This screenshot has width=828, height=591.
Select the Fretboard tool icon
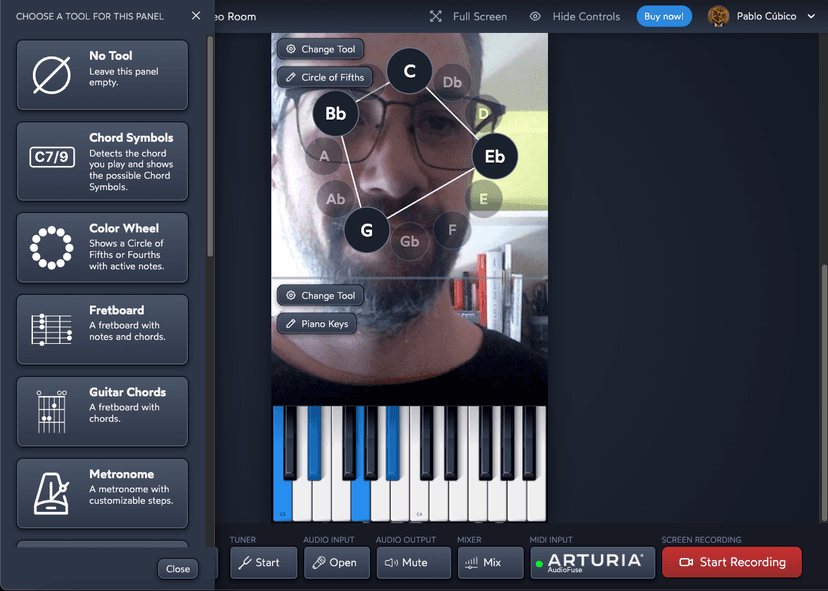click(52, 329)
